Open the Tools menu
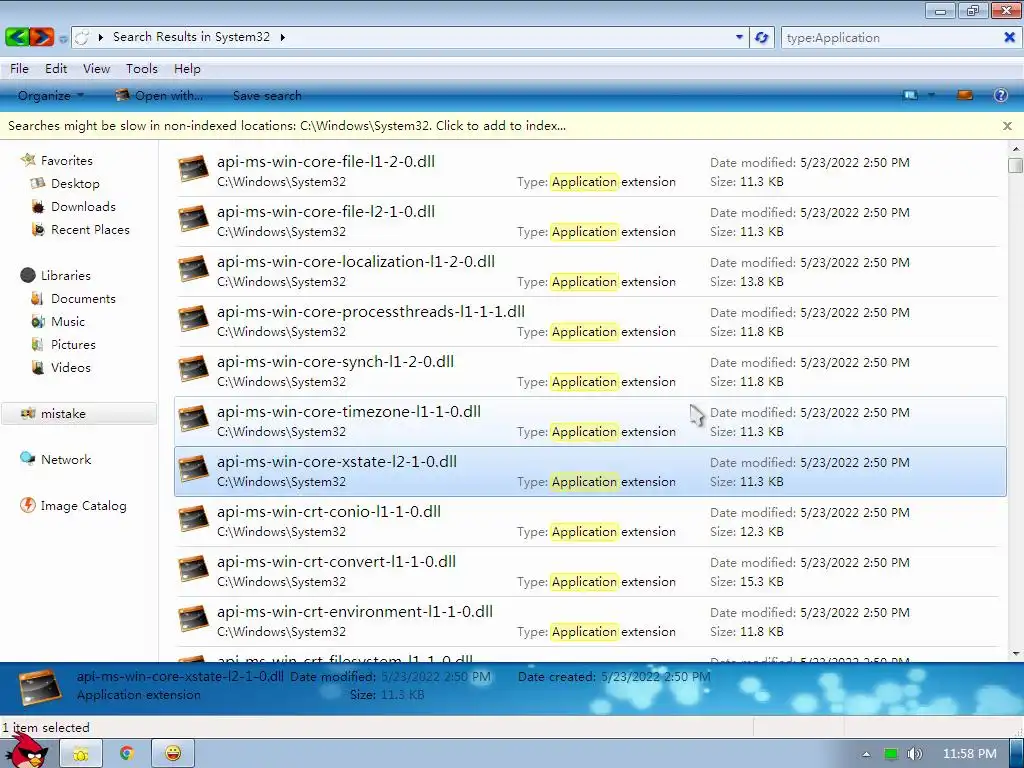 142,69
